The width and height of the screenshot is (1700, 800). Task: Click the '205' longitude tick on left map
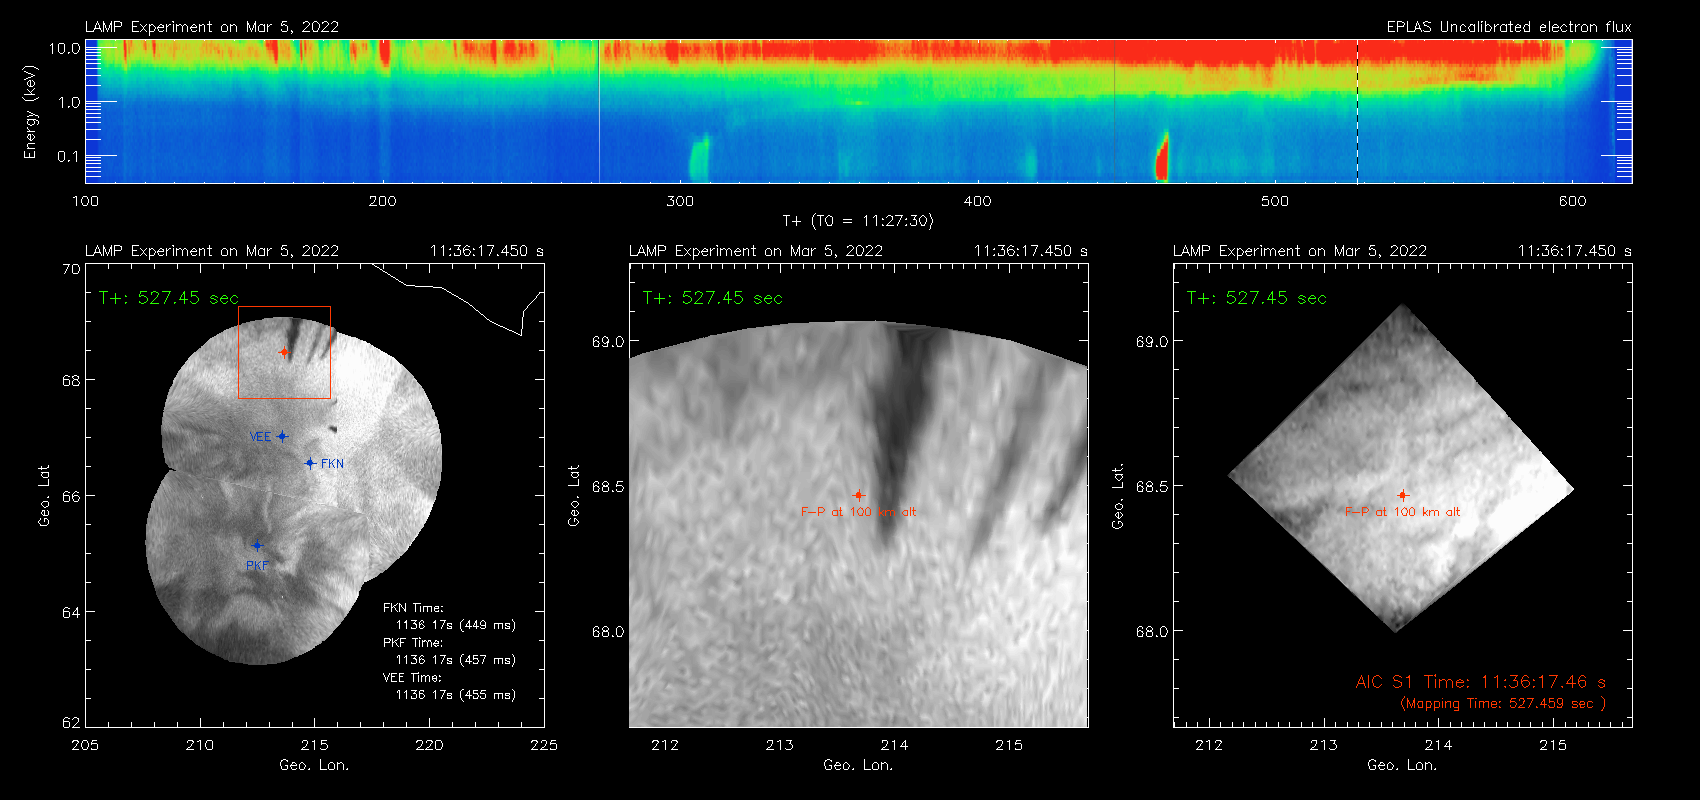tap(86, 745)
